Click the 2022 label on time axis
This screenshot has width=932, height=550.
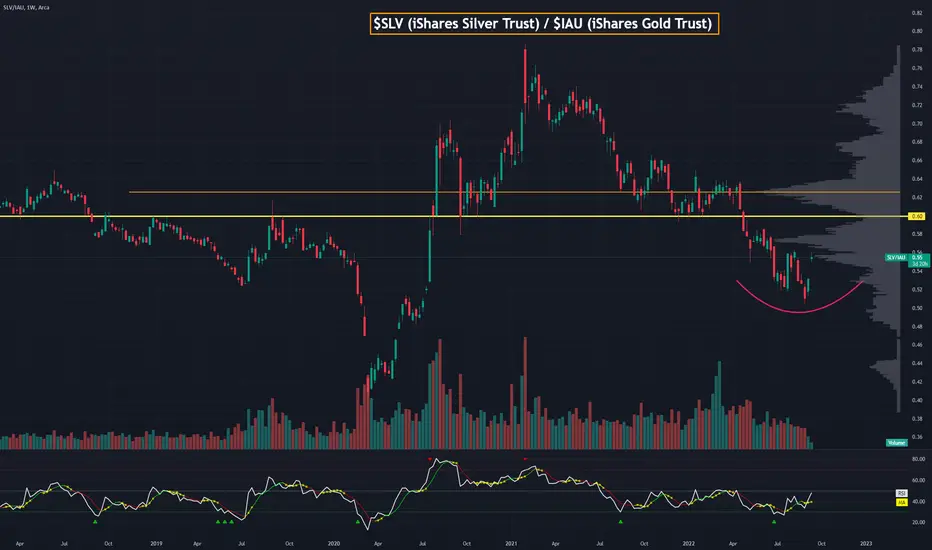coord(688,543)
